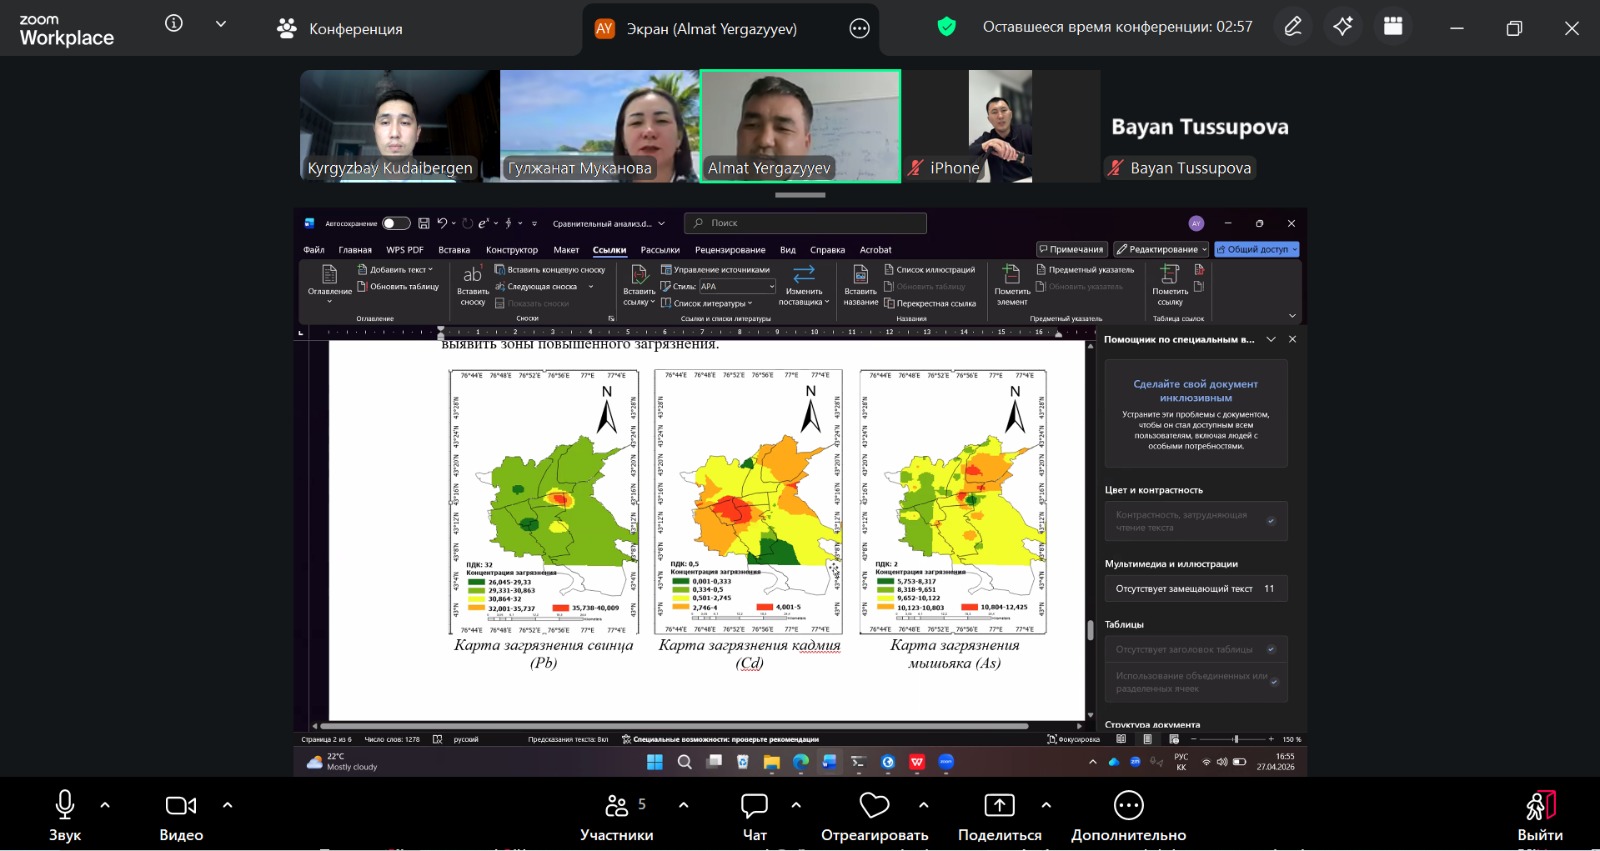Open the Чат chat panel
The image size is (1600, 851).
coord(755,815)
